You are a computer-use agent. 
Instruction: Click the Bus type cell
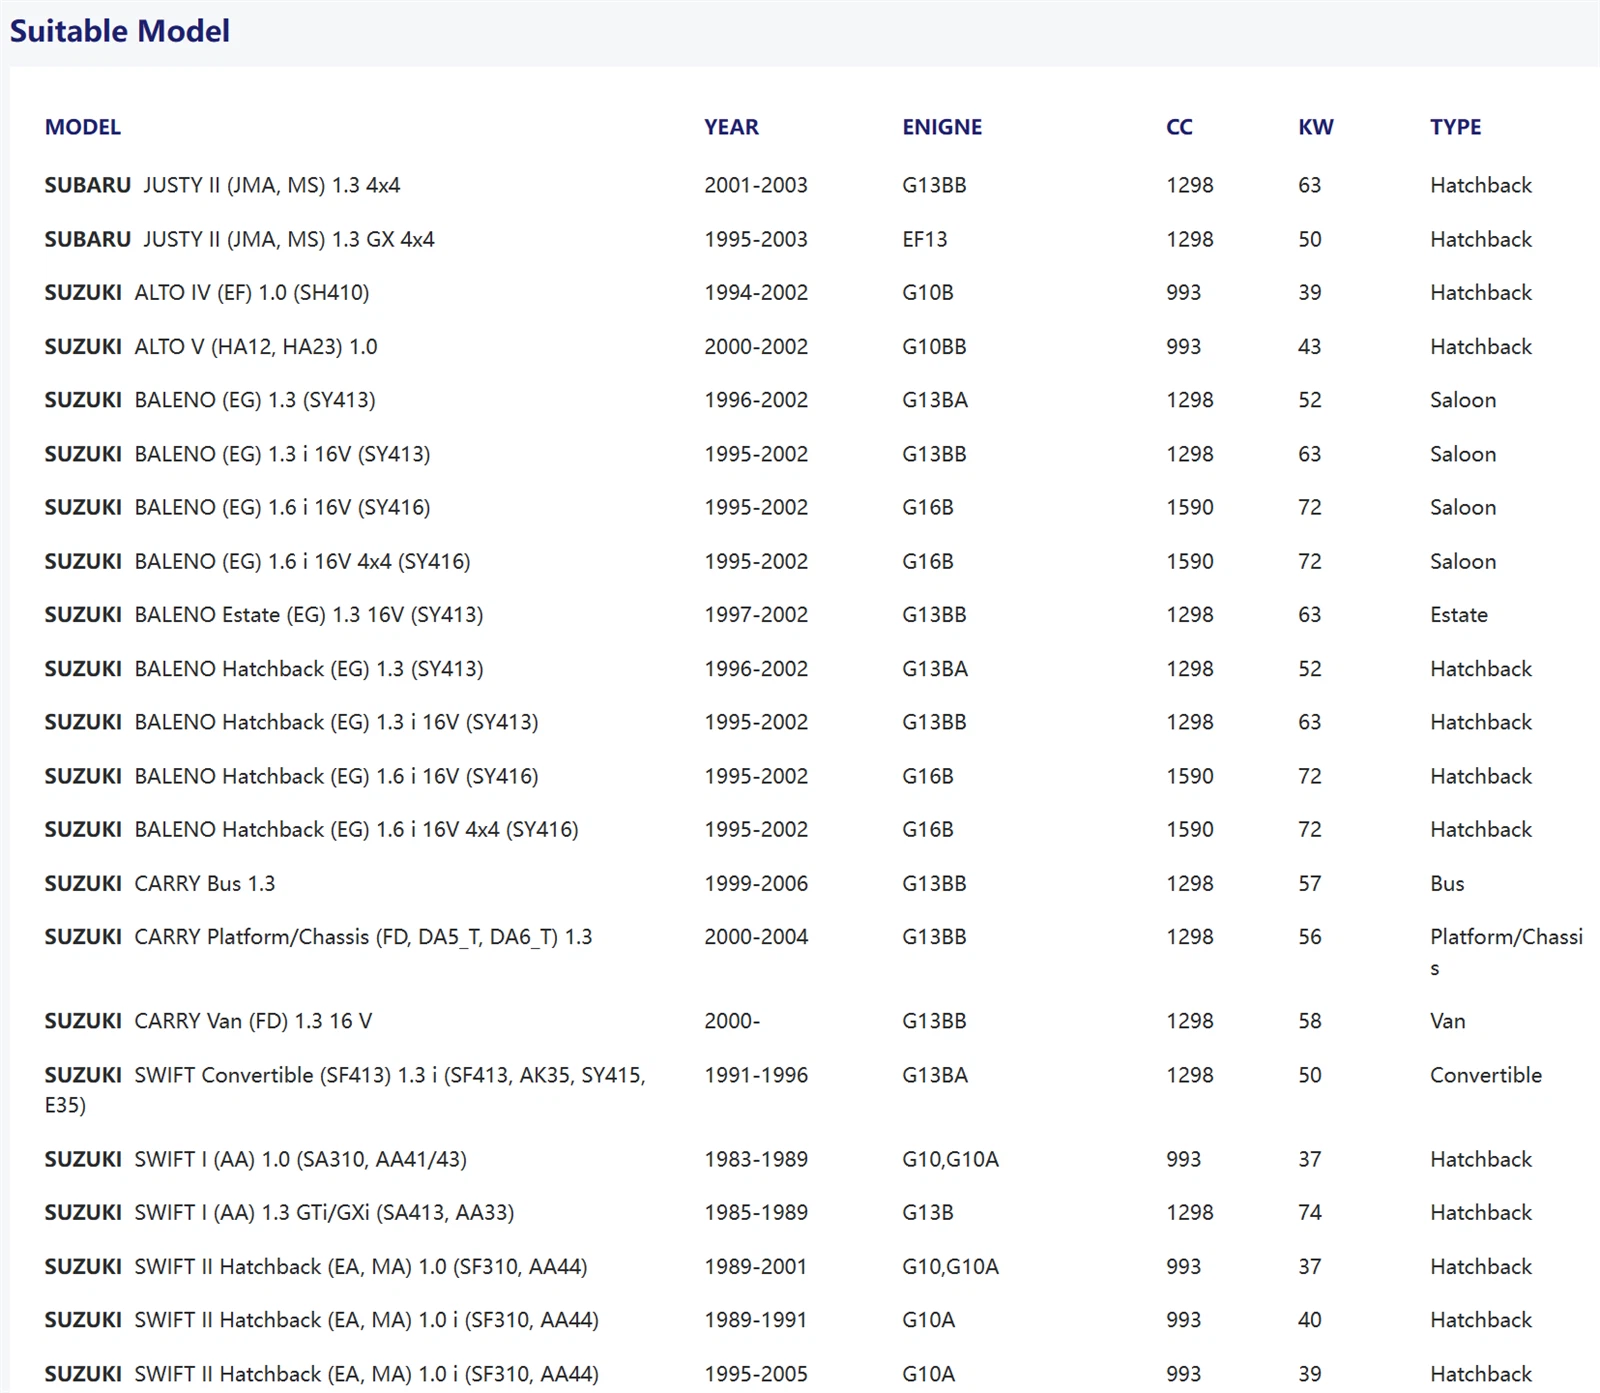pos(1446,884)
